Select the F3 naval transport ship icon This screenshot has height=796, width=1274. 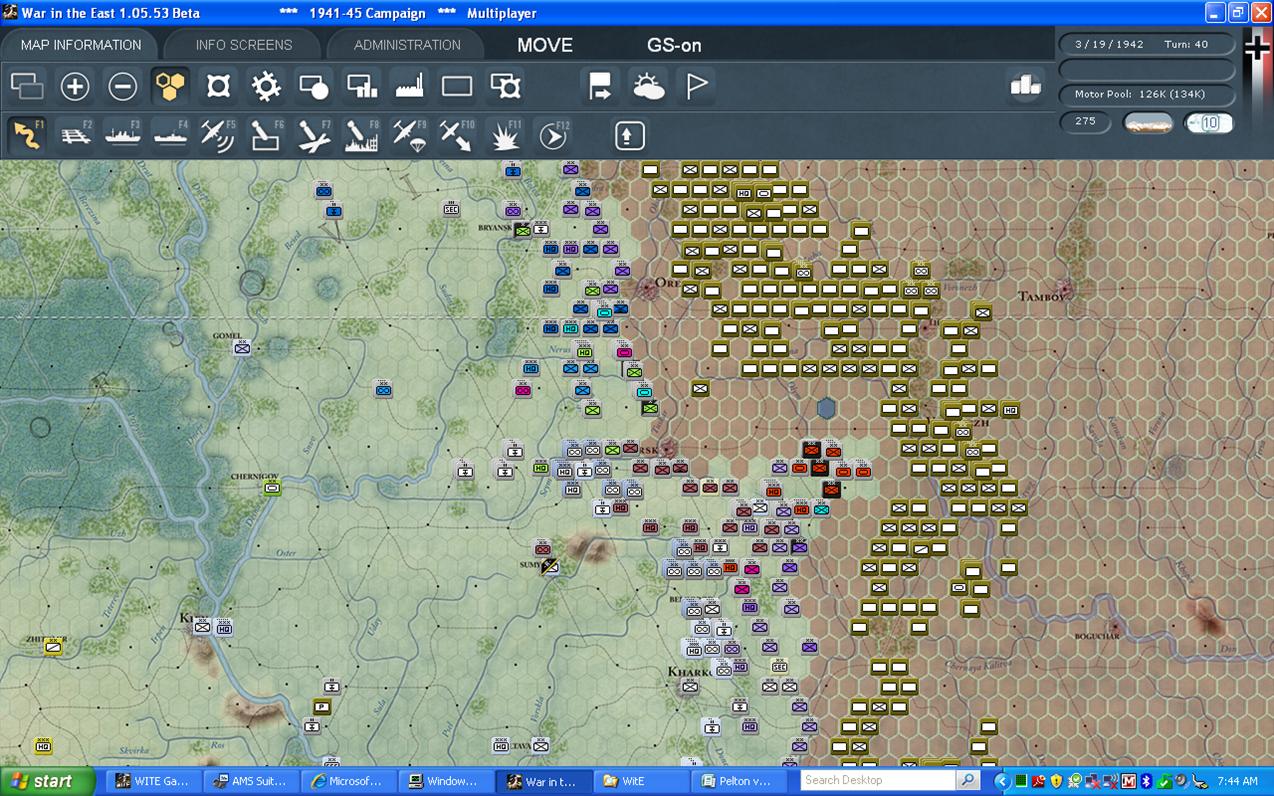tap(123, 136)
